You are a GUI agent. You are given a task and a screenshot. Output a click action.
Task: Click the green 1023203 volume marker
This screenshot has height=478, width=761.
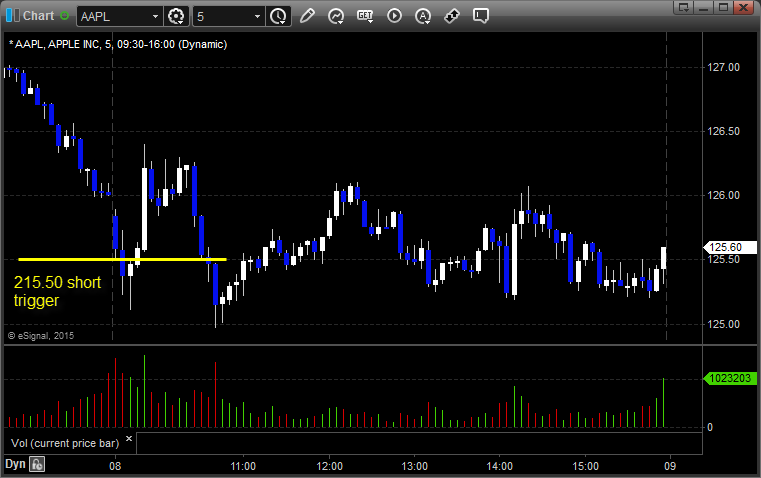pos(730,378)
